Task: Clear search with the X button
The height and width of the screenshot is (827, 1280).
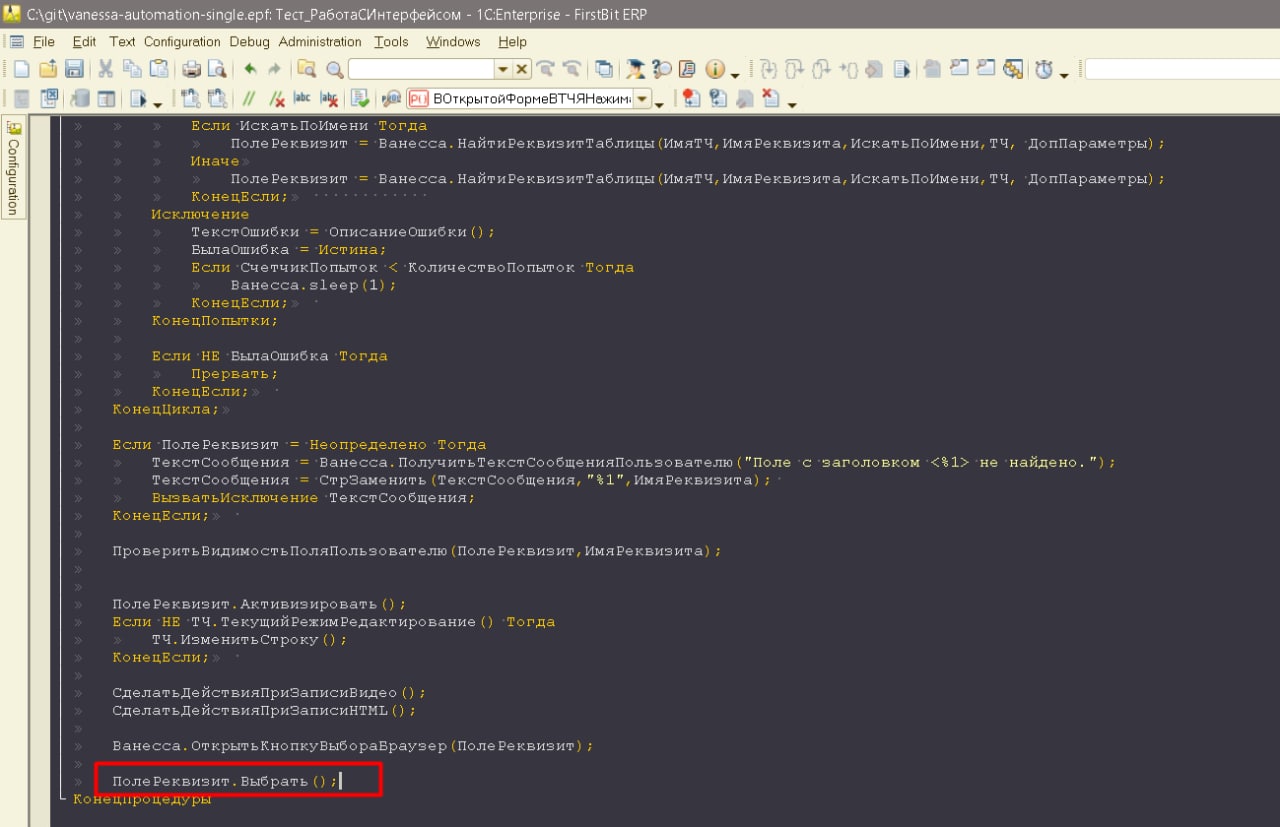Action: 522,69
